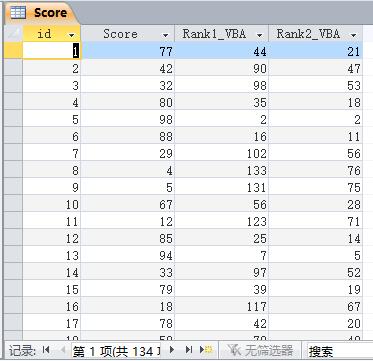Screen dimensions: 373x361
Task: Click the Rank2_VBA column header
Action: click(315, 34)
